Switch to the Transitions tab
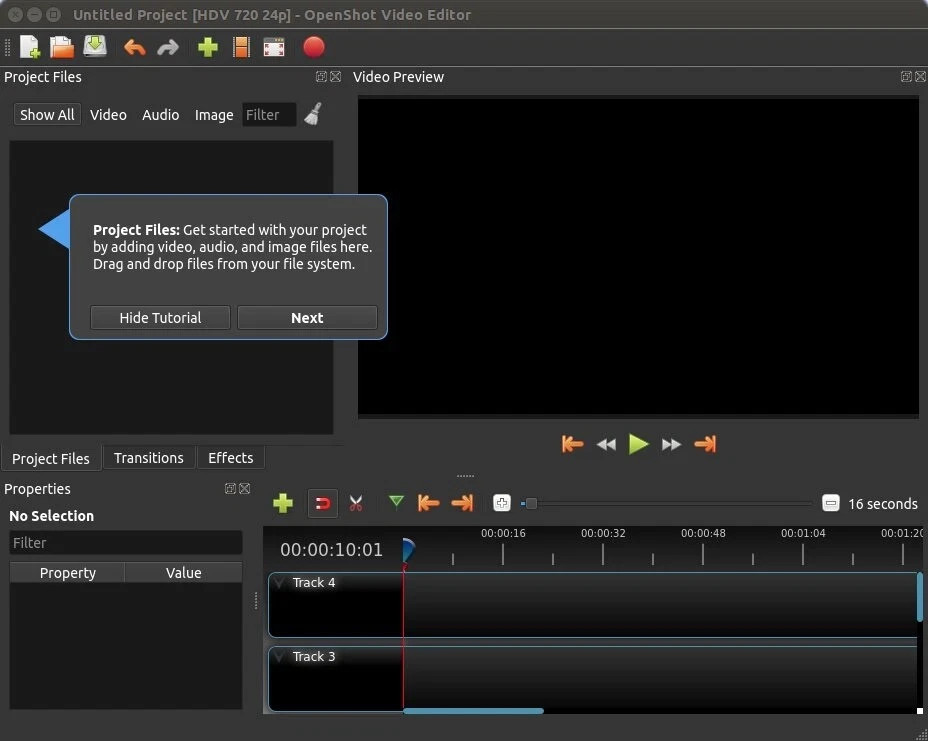928x741 pixels. [148, 457]
